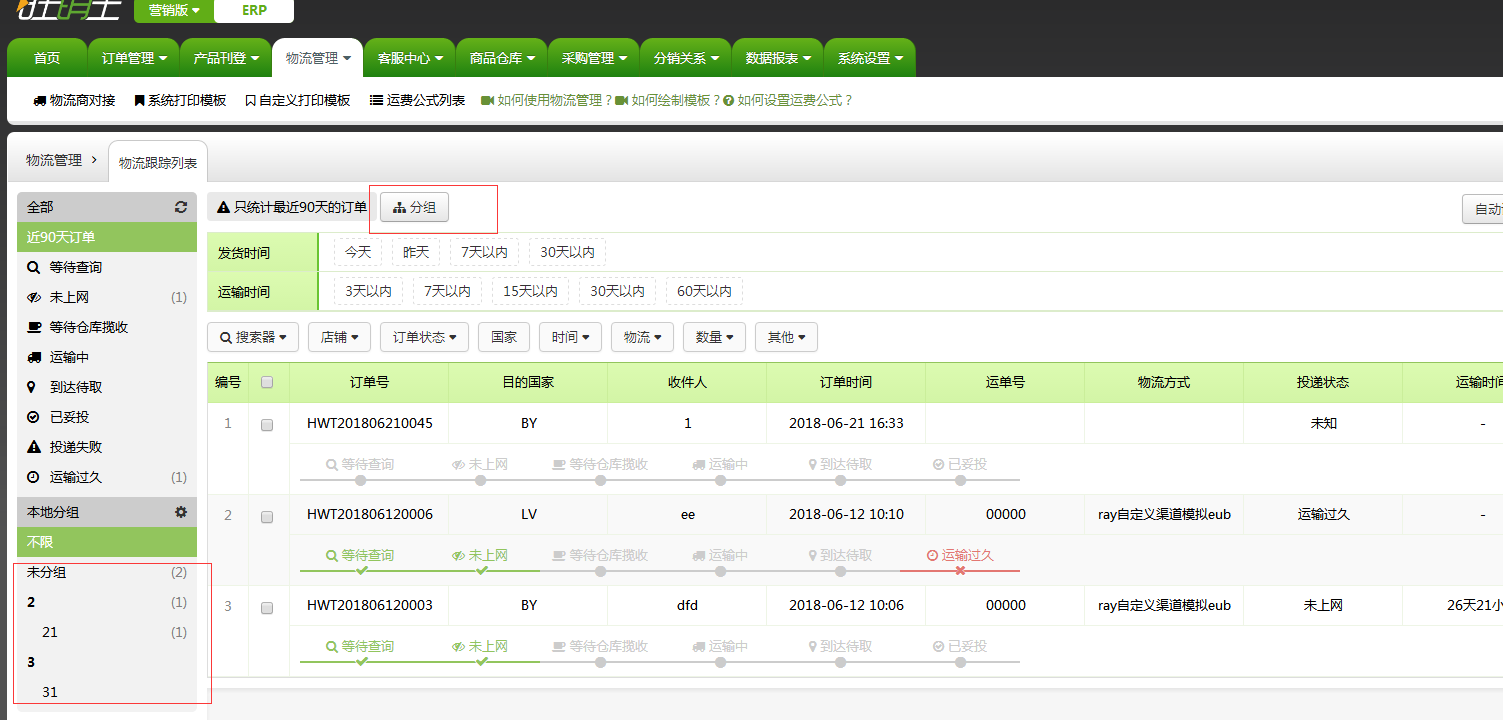Click warning icon beside 只统计最近90天的订单
1503x720 pixels.
click(x=224, y=208)
